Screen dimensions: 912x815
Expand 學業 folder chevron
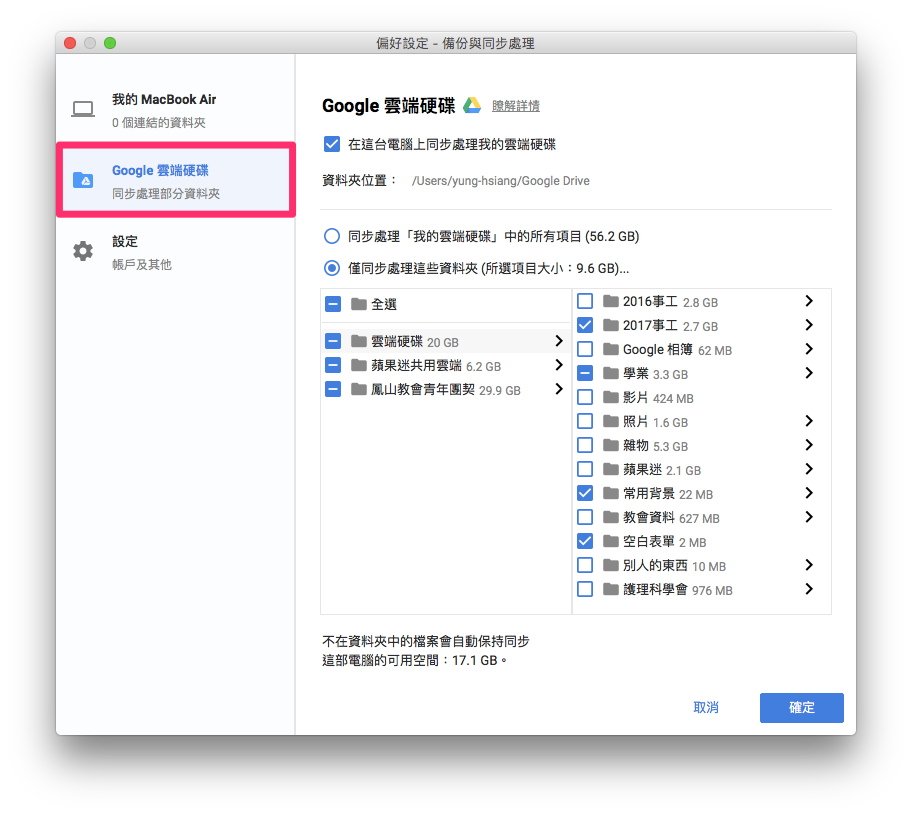809,373
